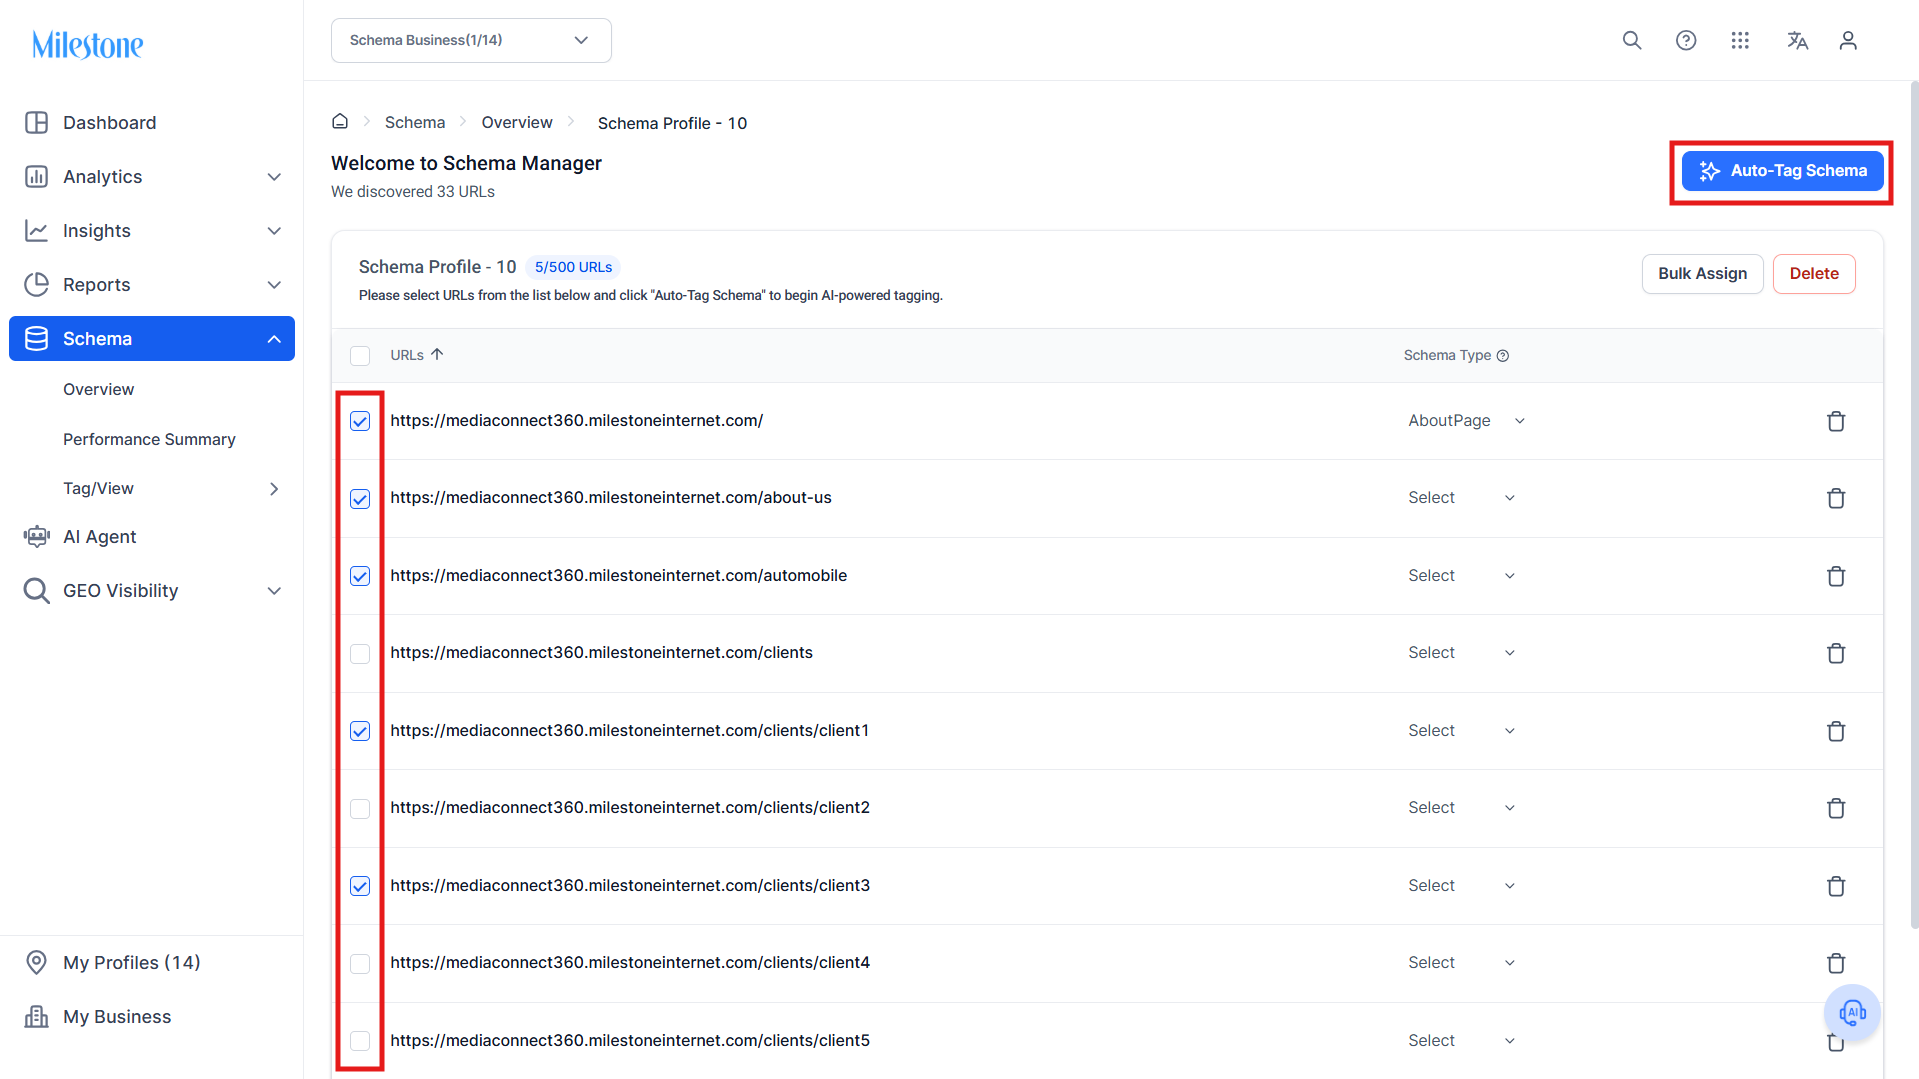Click the GEO Visibility magnifier icon
Screen dimensions: 1919x1079
pyautogui.click(x=36, y=590)
